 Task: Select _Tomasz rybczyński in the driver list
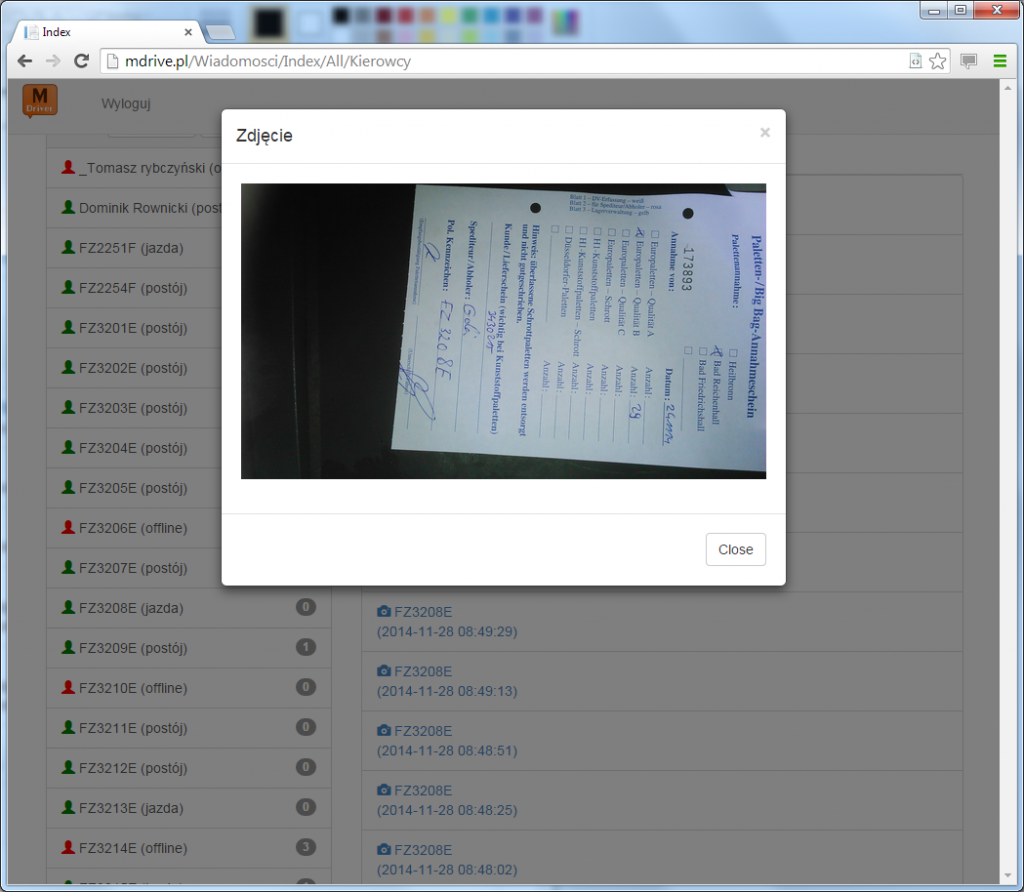[x=135, y=168]
